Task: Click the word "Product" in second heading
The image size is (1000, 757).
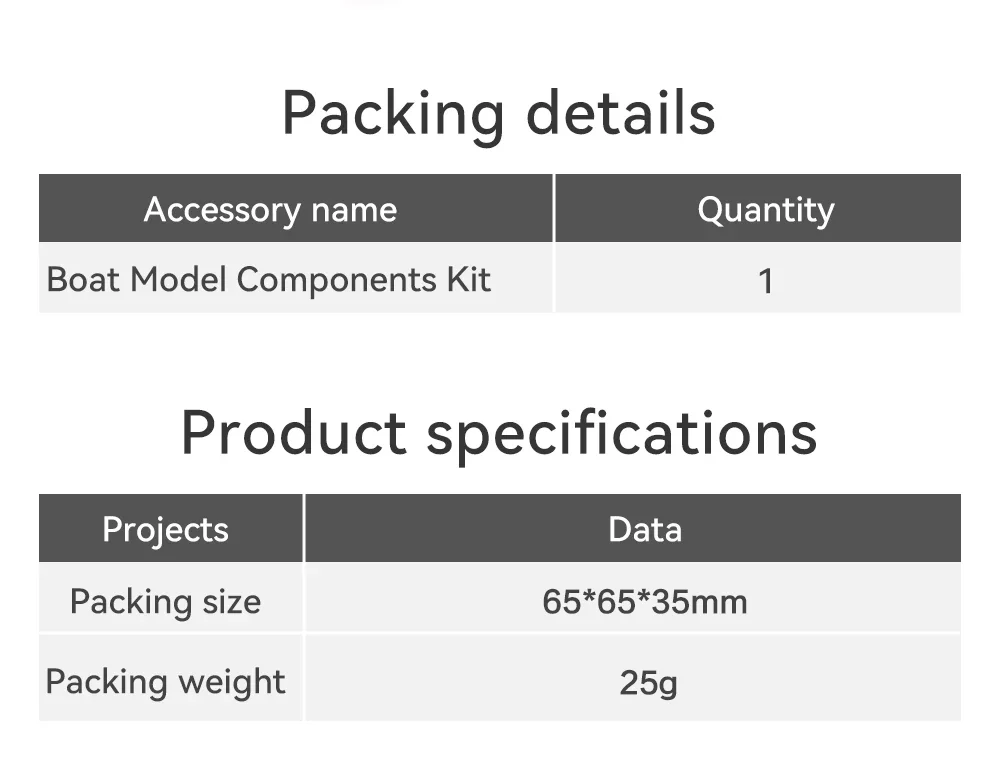Action: 293,433
